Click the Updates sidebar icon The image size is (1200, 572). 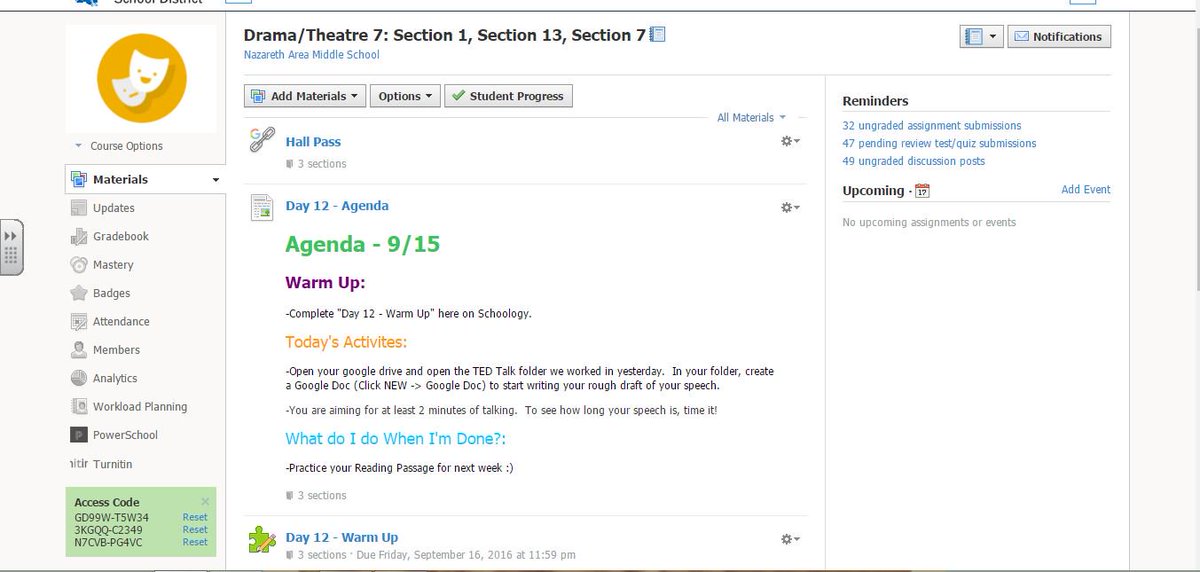coord(79,208)
